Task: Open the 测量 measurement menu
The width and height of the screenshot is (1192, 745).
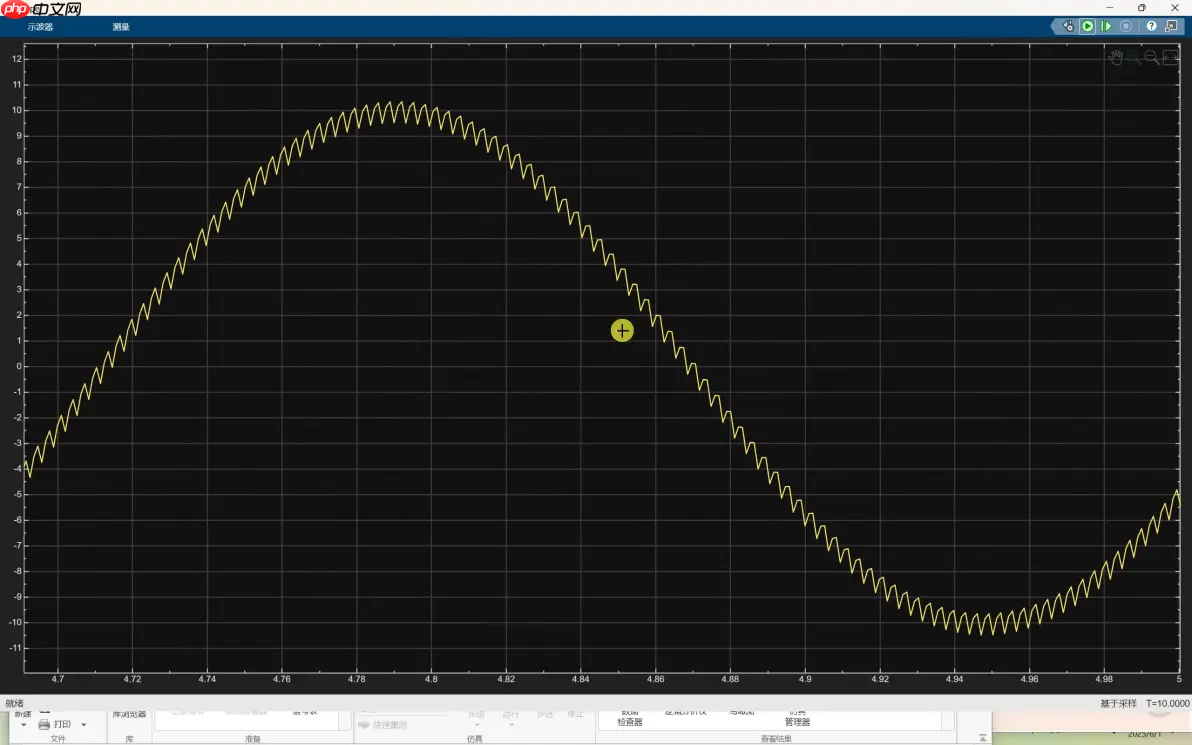Action: tap(120, 27)
